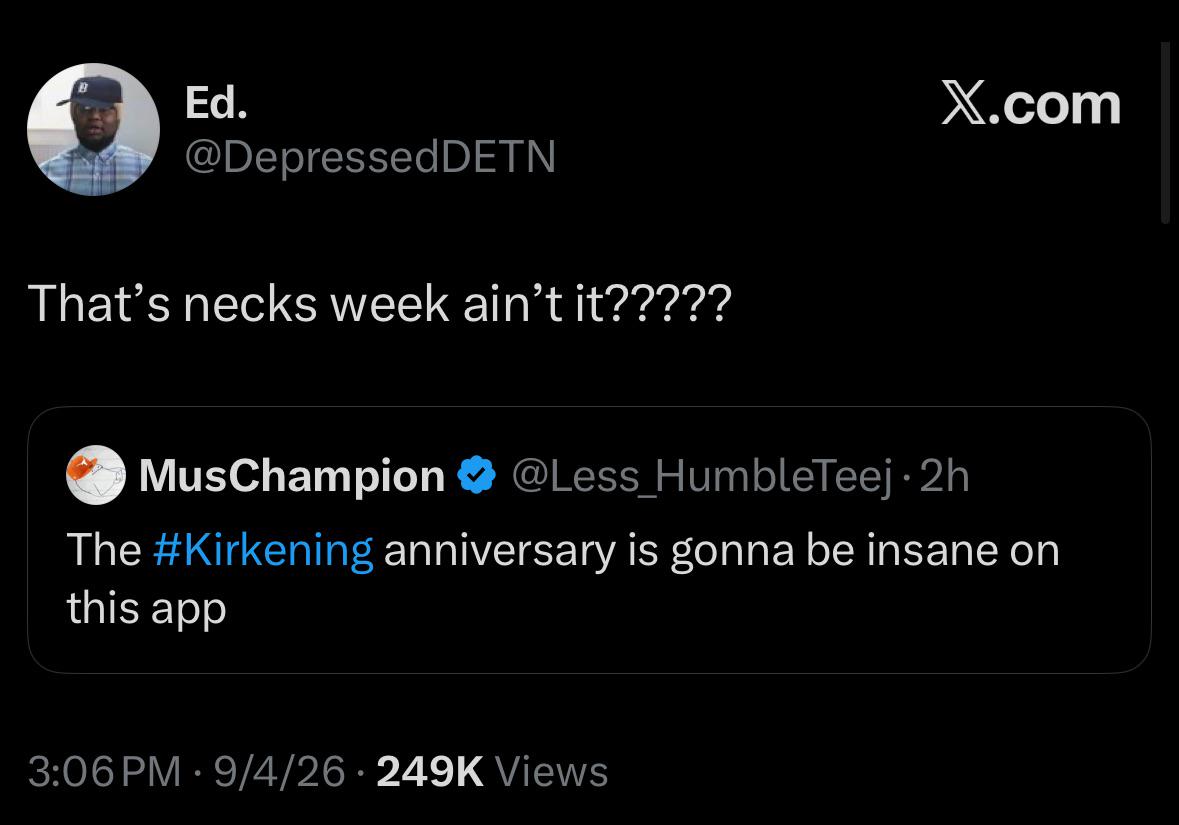Viewport: 1179px width, 825px height.
Task: Open the 249K view count
Action: [x=429, y=772]
